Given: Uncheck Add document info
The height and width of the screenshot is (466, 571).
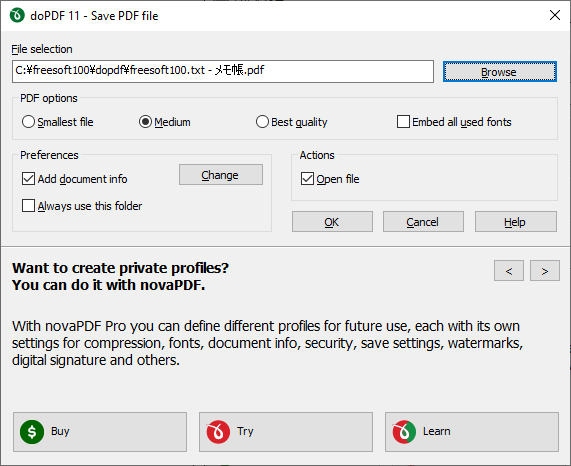Looking at the screenshot, I should [28, 179].
